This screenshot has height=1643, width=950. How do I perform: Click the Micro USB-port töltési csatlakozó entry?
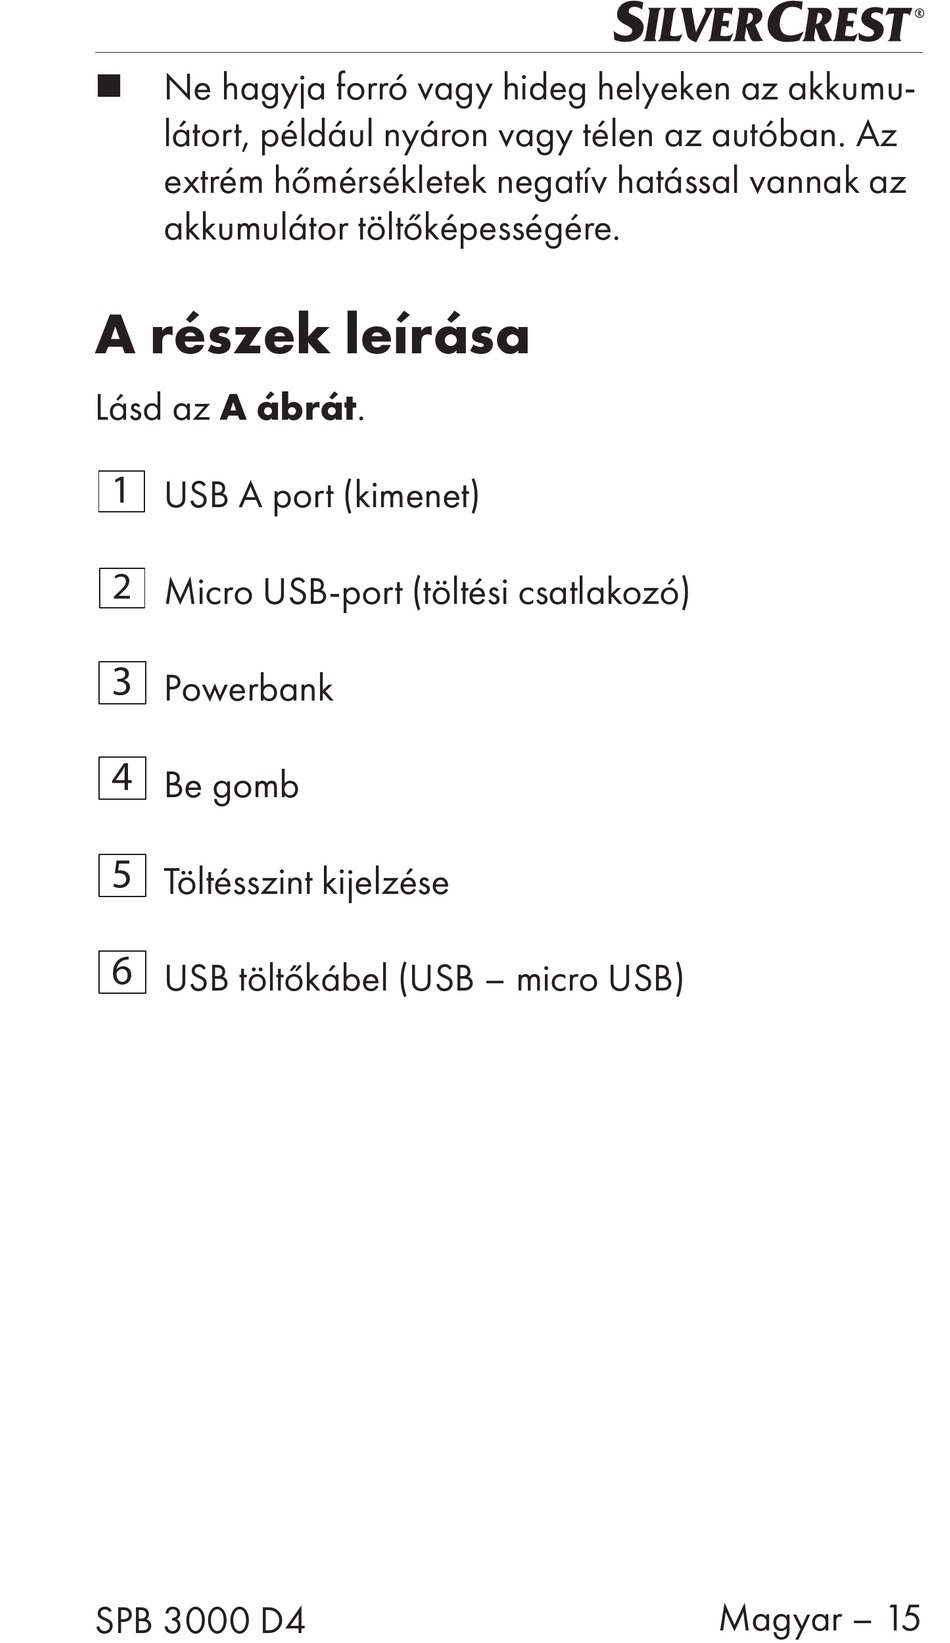[427, 592]
